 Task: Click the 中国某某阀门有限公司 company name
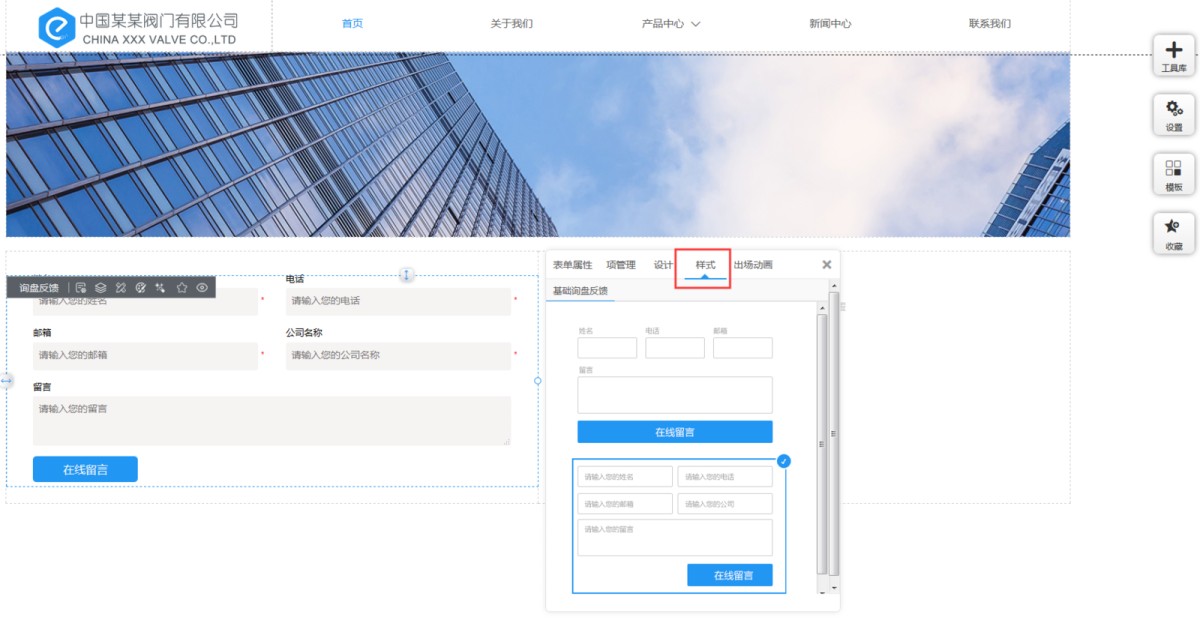(159, 19)
